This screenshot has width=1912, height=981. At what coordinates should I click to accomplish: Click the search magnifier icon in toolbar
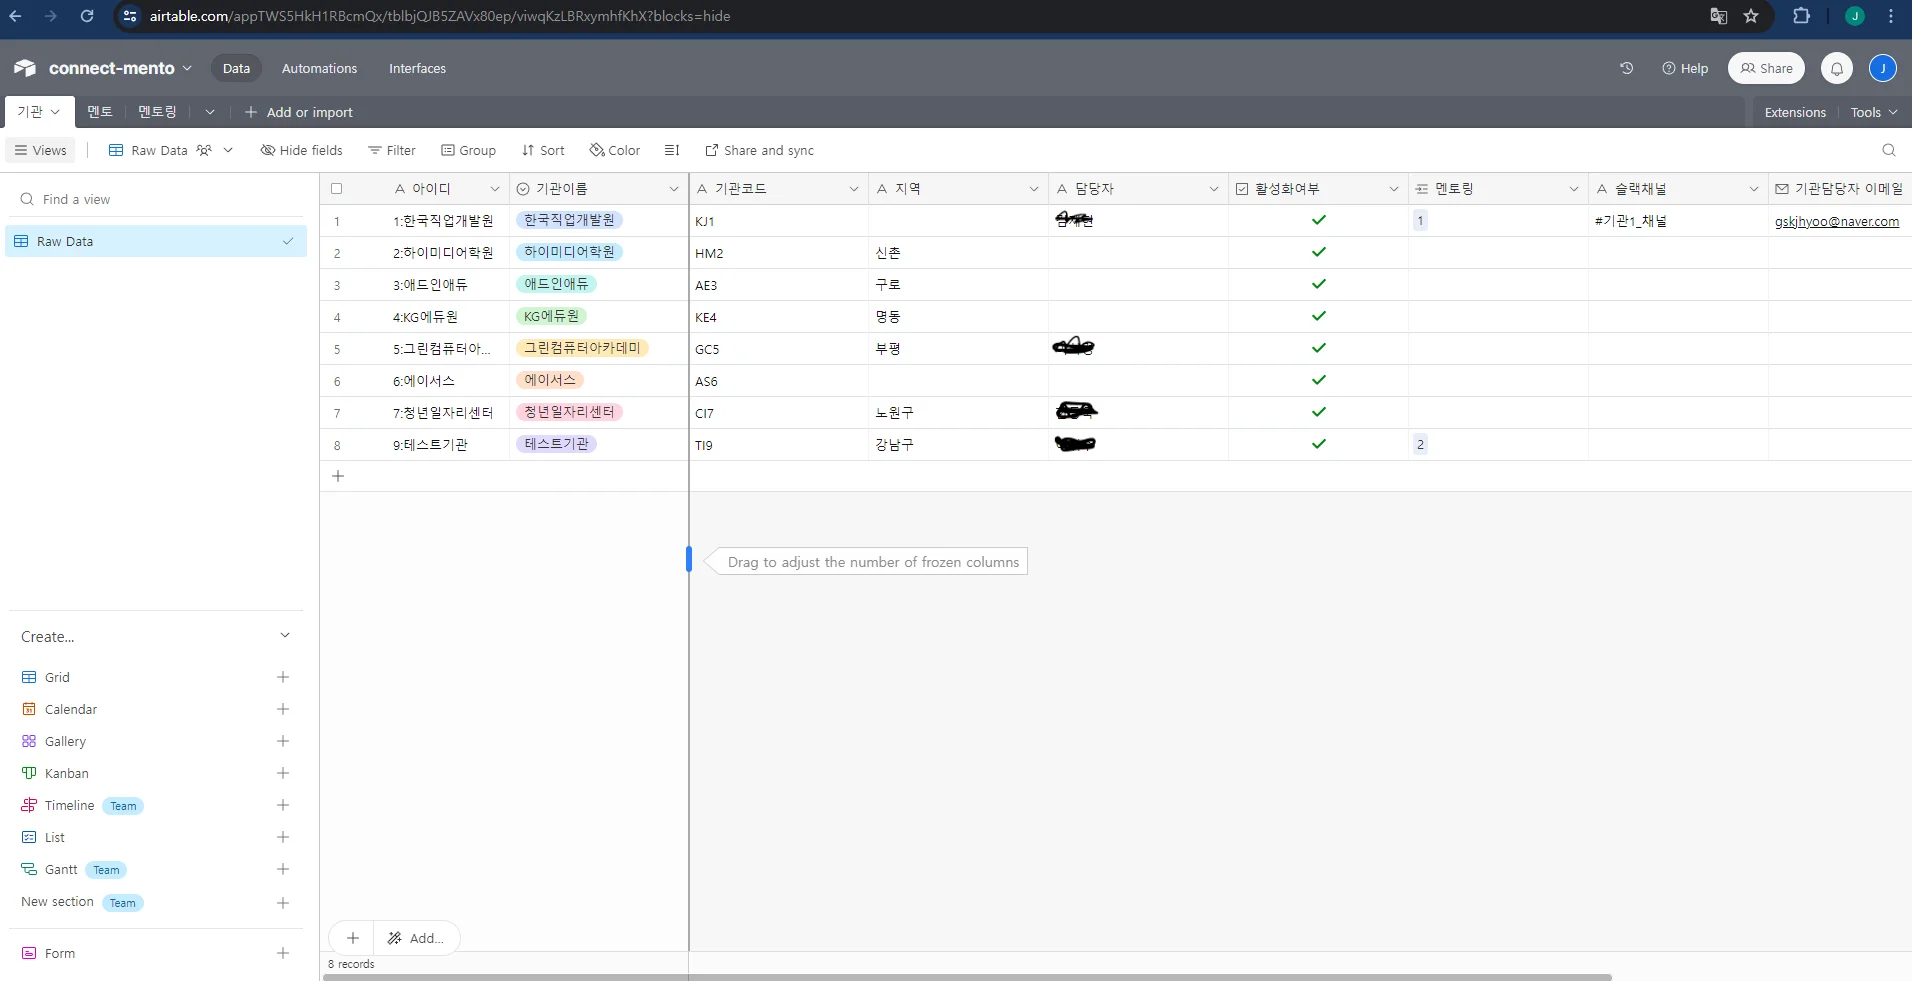[x=1888, y=150]
